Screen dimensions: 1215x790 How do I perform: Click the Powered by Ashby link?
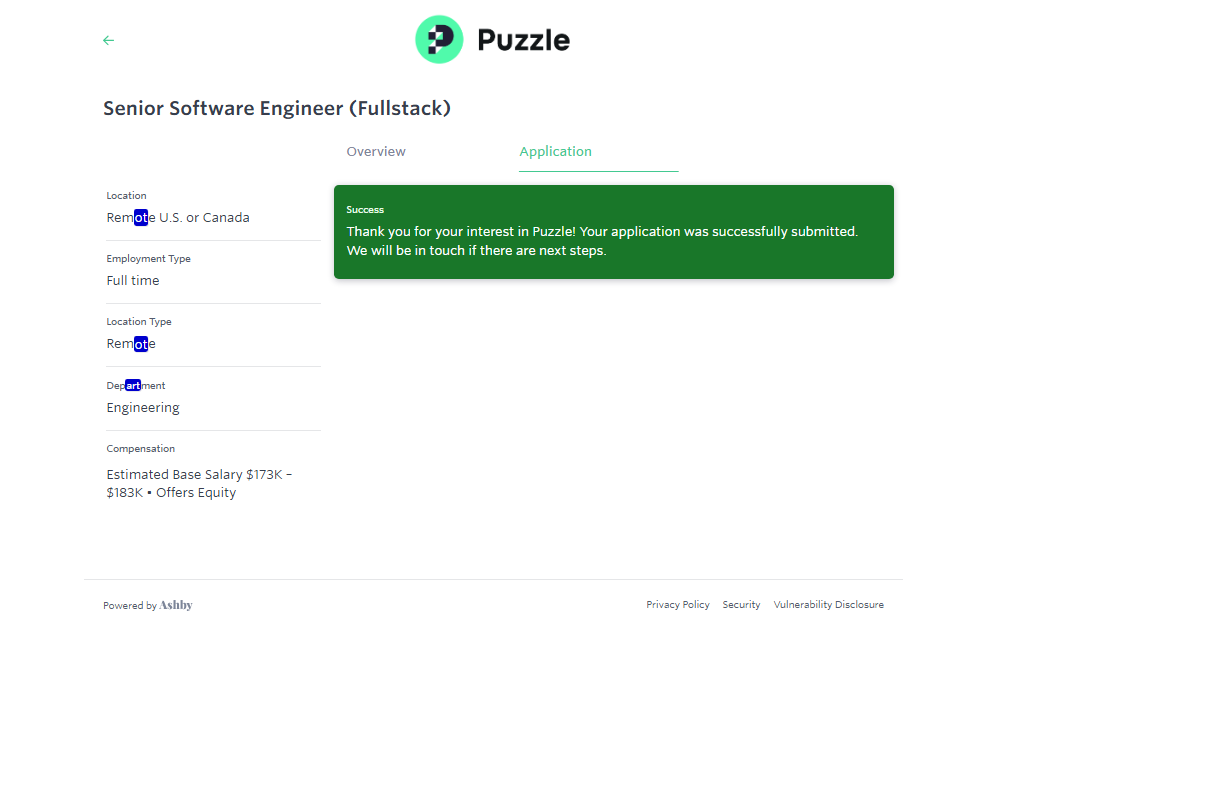(148, 605)
